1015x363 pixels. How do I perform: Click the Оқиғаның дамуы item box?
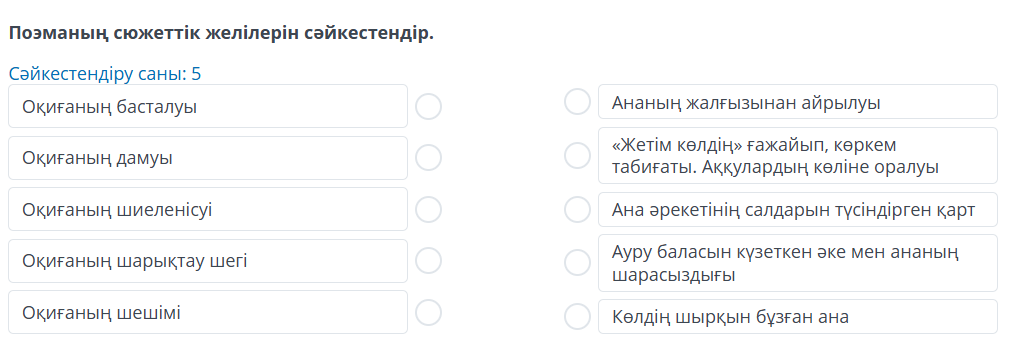208,158
